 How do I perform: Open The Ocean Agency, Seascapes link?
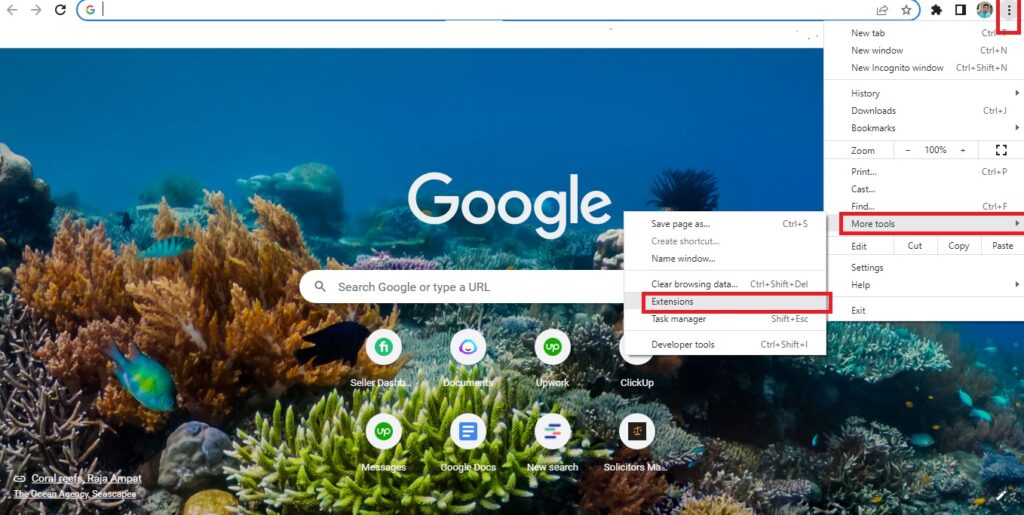(75, 494)
